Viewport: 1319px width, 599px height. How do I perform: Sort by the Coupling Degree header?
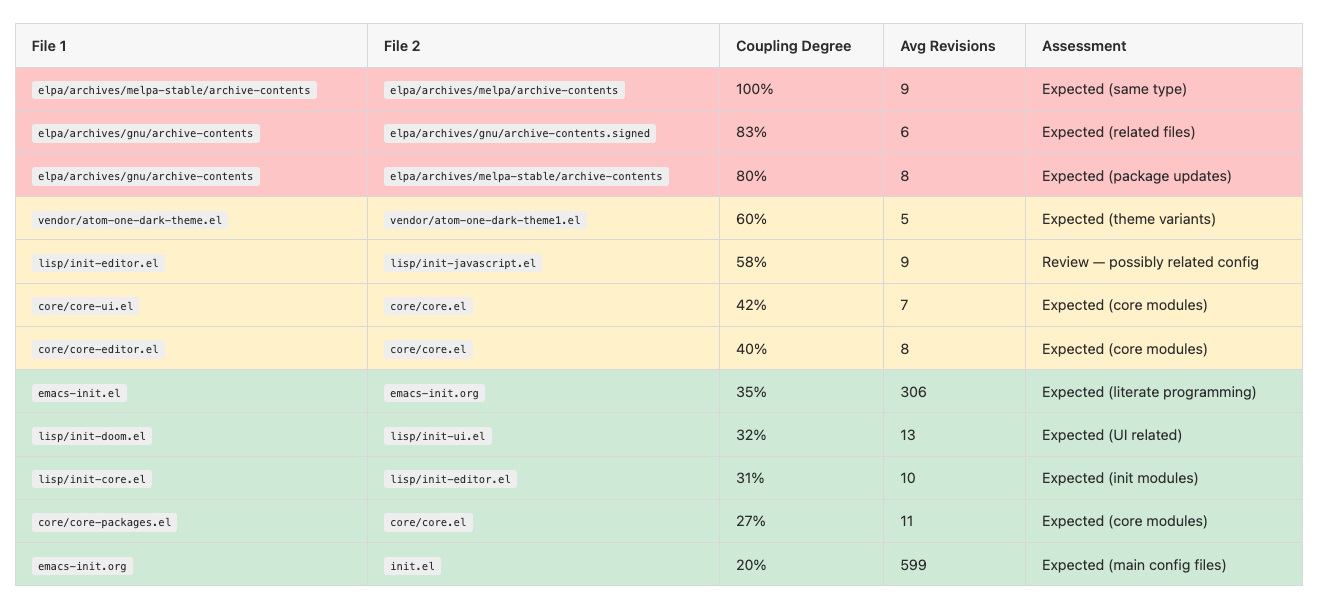click(x=793, y=46)
